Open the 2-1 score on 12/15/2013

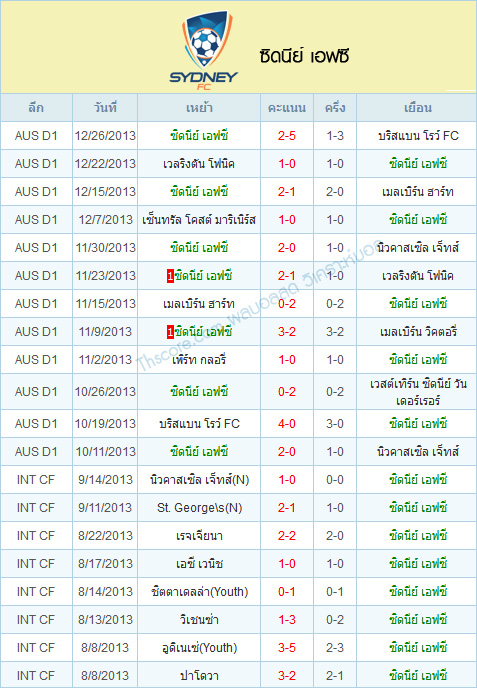pos(287,192)
